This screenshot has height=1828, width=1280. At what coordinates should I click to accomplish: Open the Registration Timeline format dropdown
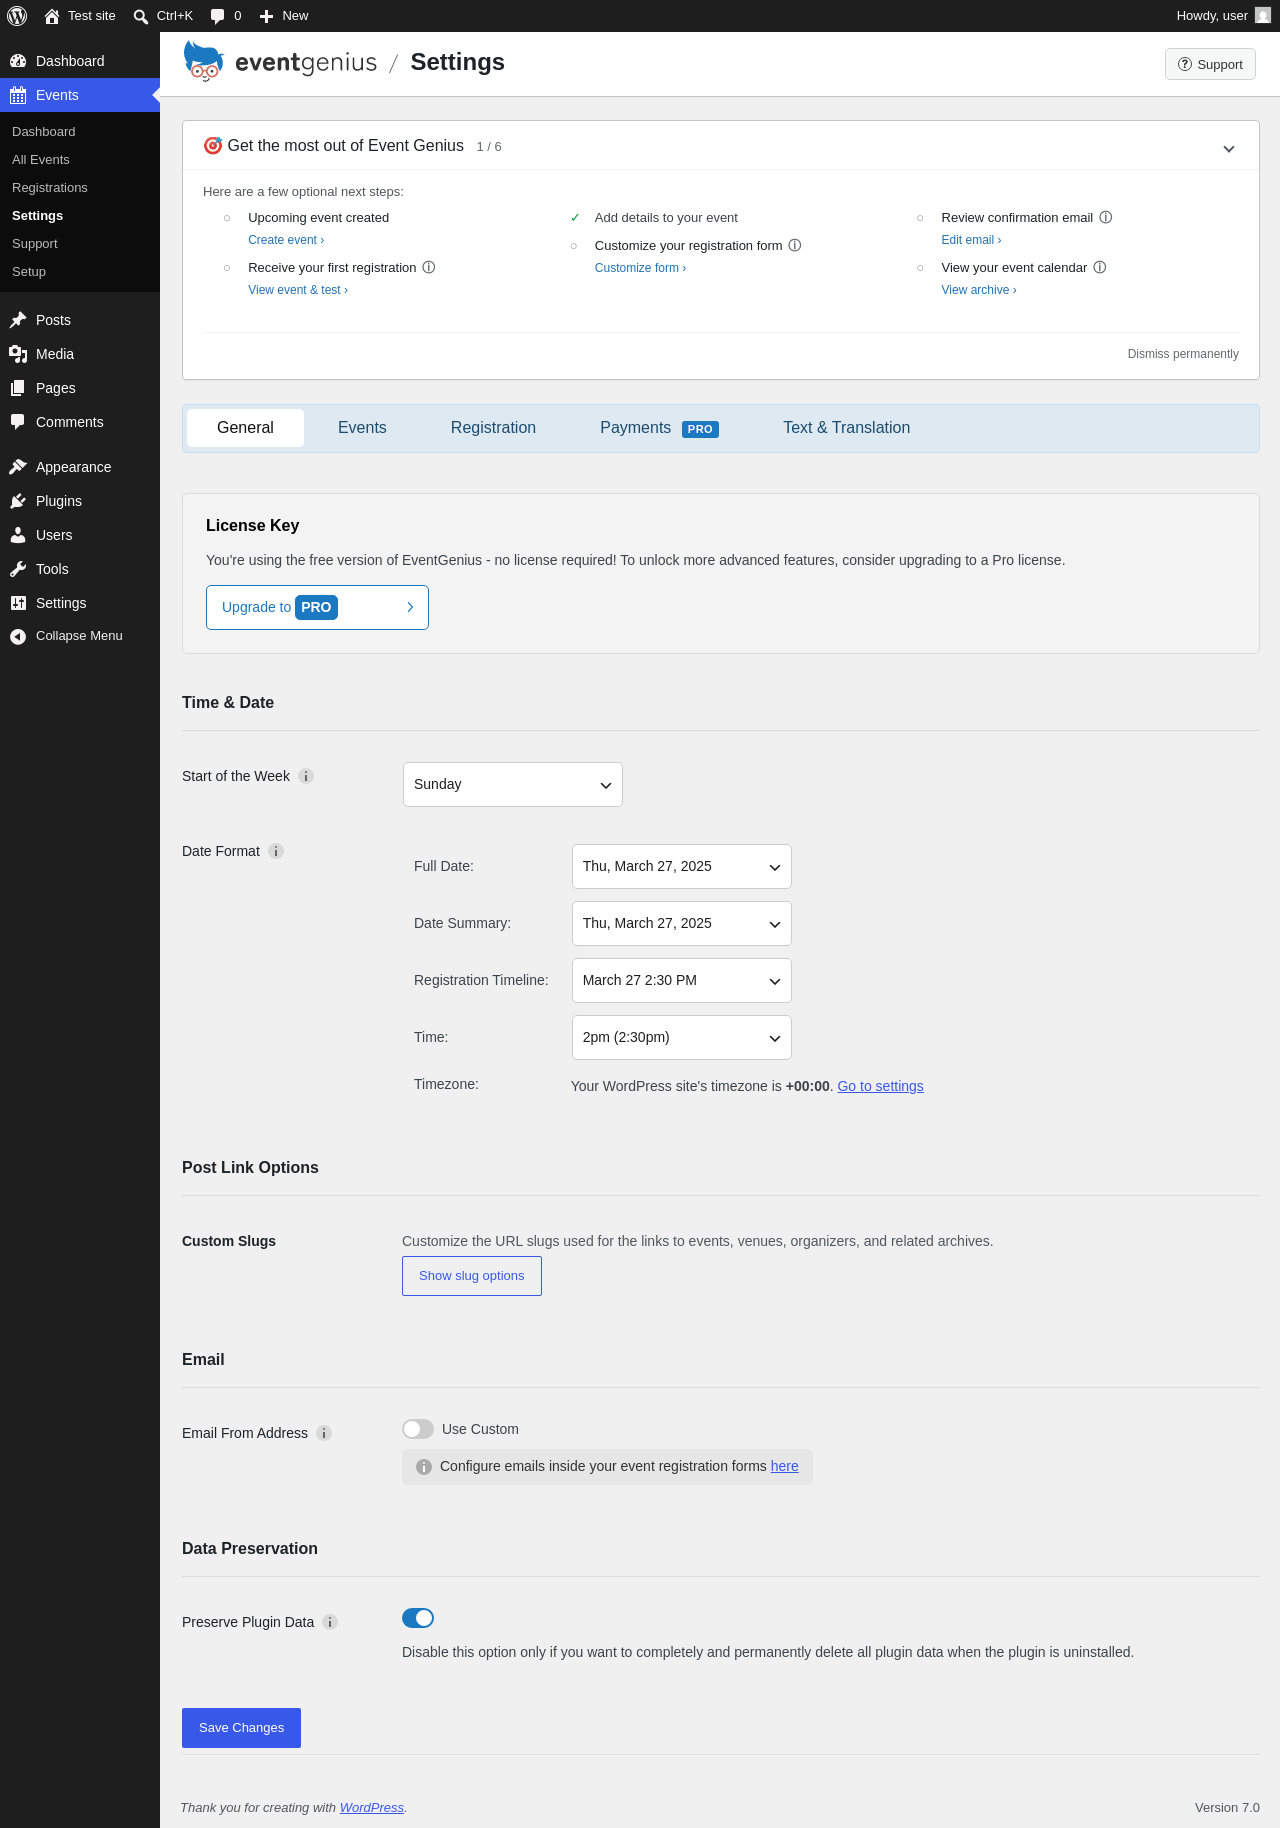point(682,981)
